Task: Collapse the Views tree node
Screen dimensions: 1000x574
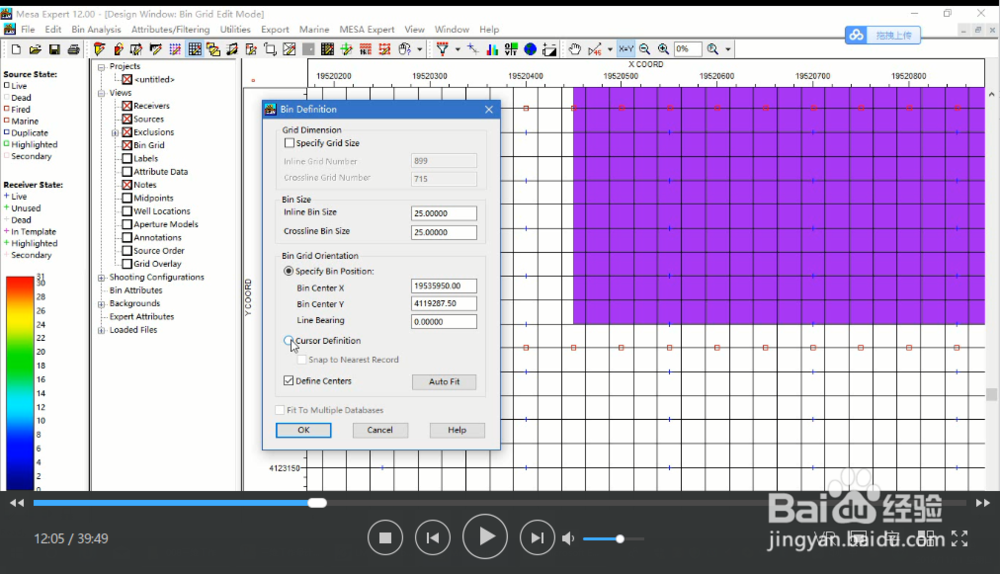Action: click(x=101, y=93)
